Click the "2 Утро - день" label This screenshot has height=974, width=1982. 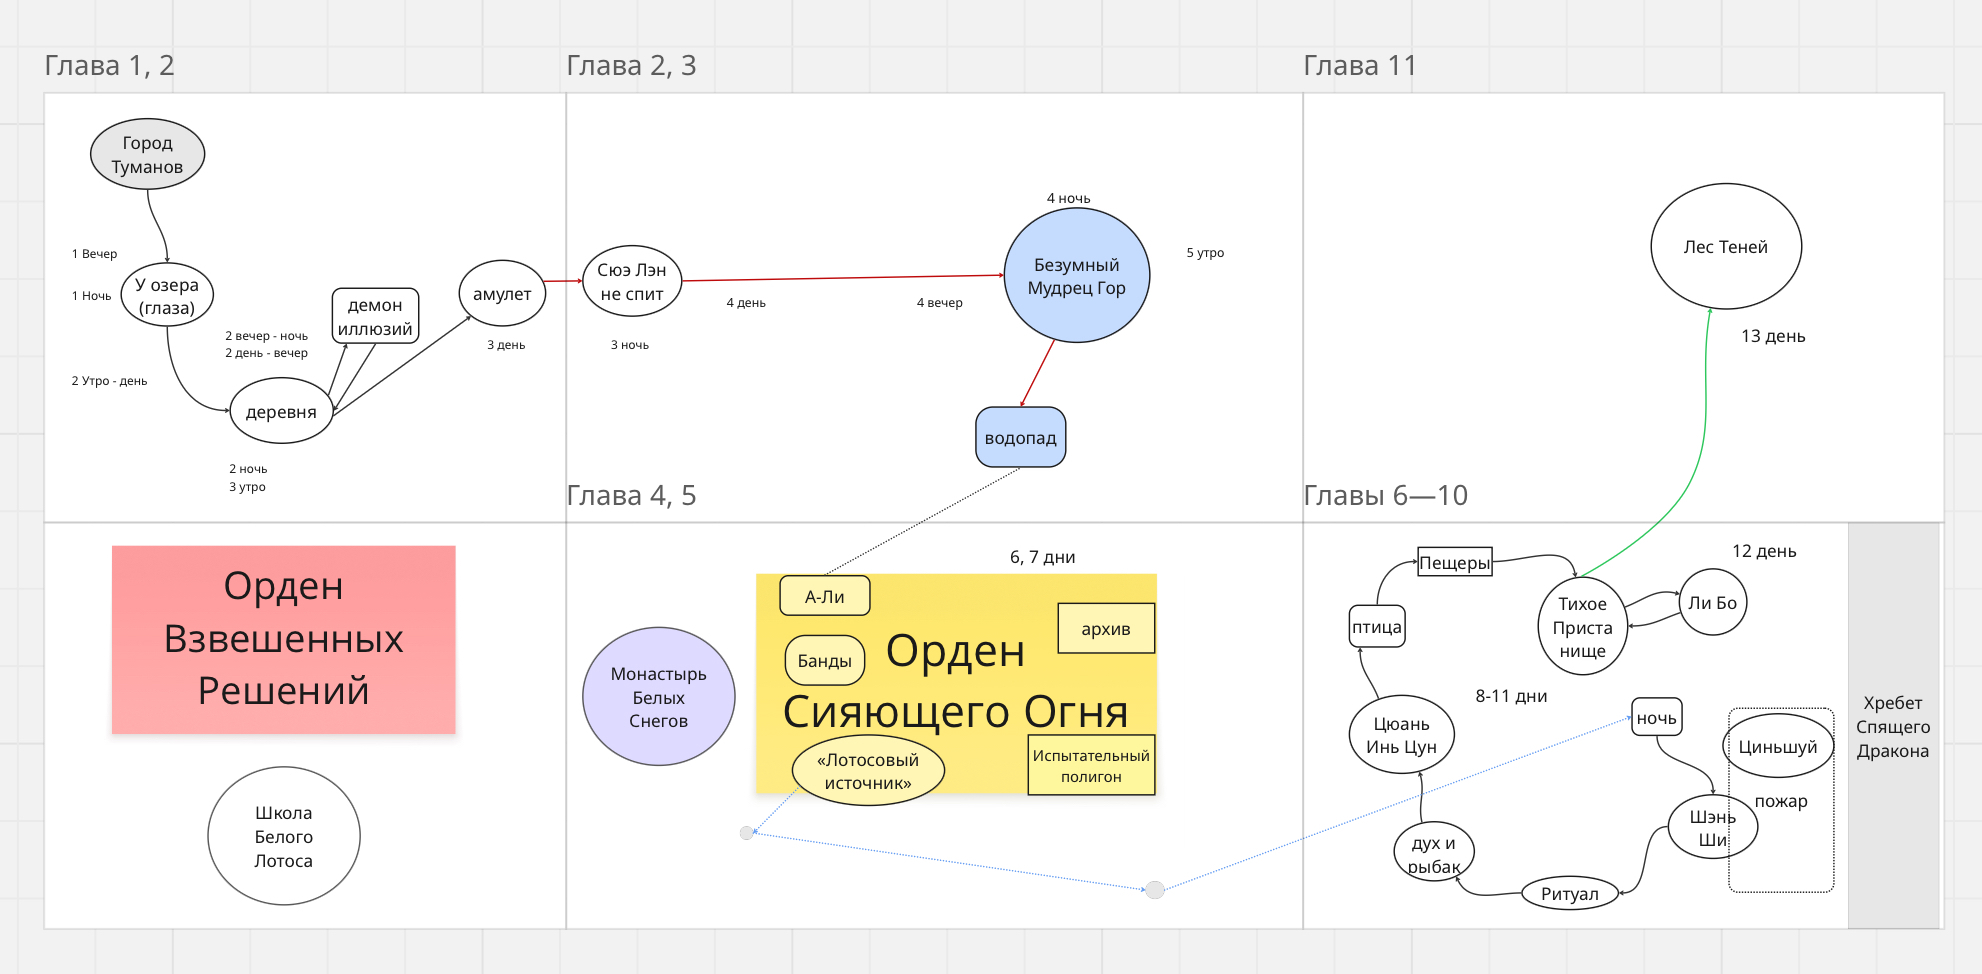109,381
